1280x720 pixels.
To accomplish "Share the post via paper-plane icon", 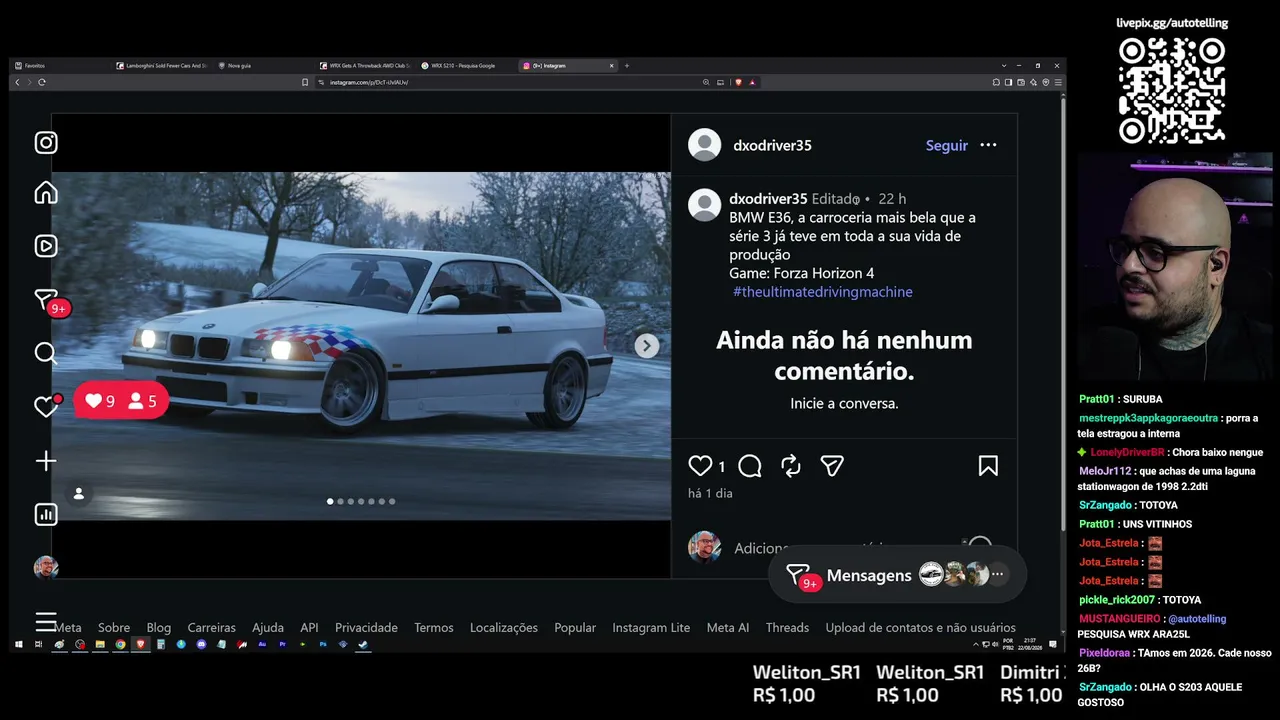I will [x=832, y=466].
